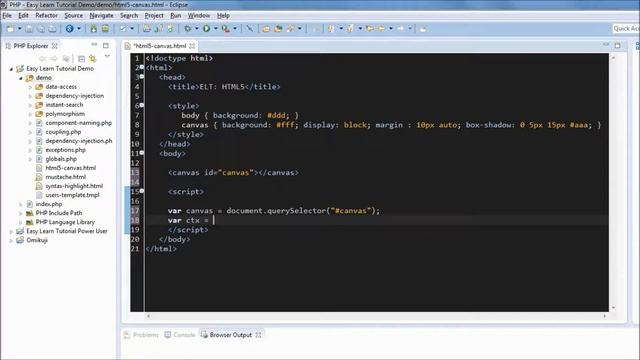The width and height of the screenshot is (640, 360).
Task: Switch to the Console tab
Action: click(180, 335)
